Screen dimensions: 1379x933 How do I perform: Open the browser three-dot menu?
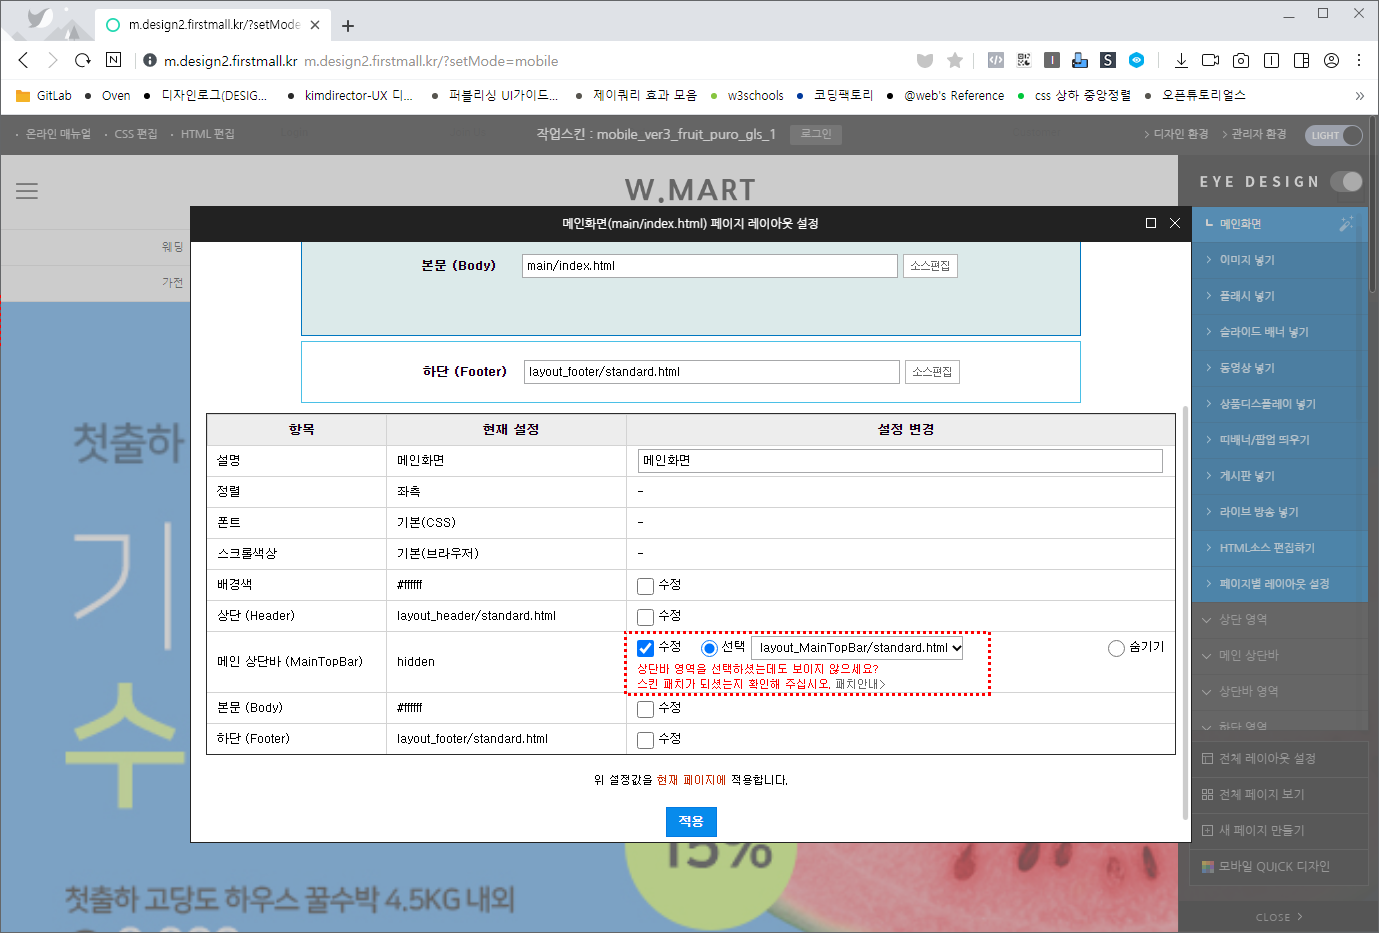pyautogui.click(x=1359, y=60)
